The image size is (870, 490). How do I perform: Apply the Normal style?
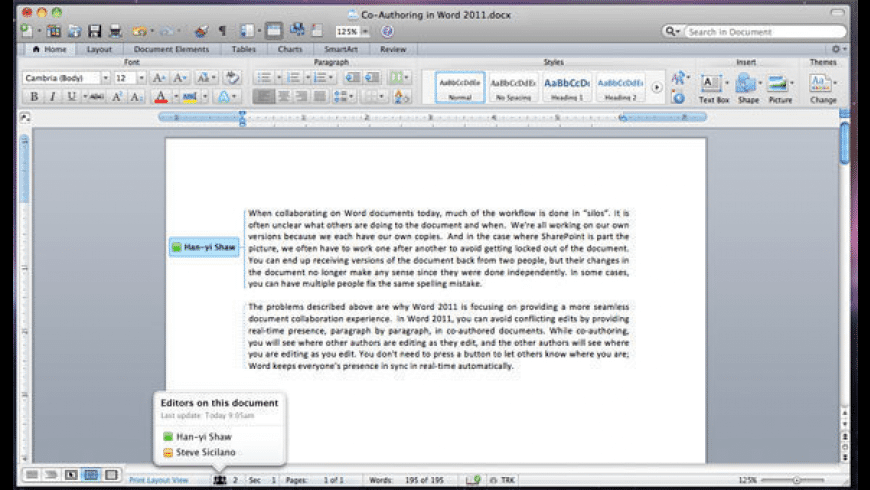(460, 87)
